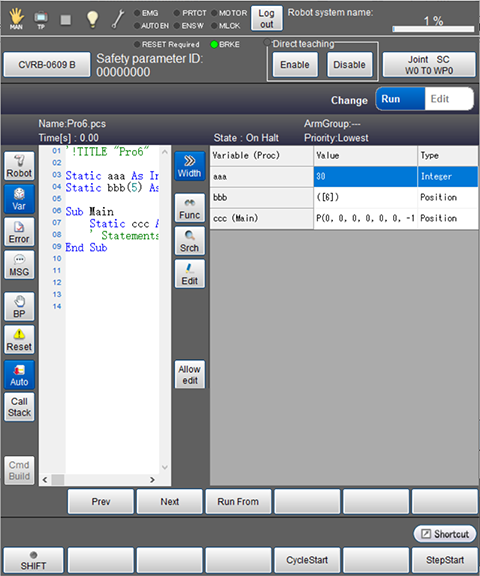This screenshot has width=480, height=576.
Task: Select the ccc (Main) variable row
Action: point(344,219)
